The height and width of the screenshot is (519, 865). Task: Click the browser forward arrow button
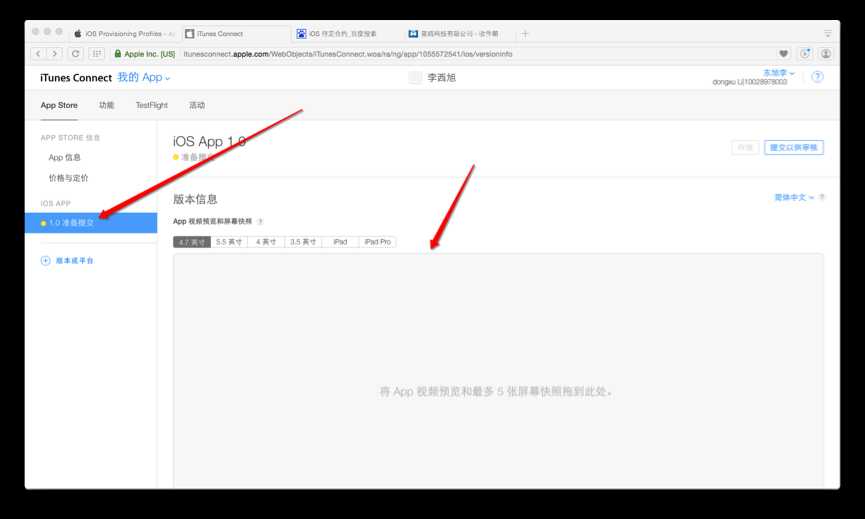[54, 53]
